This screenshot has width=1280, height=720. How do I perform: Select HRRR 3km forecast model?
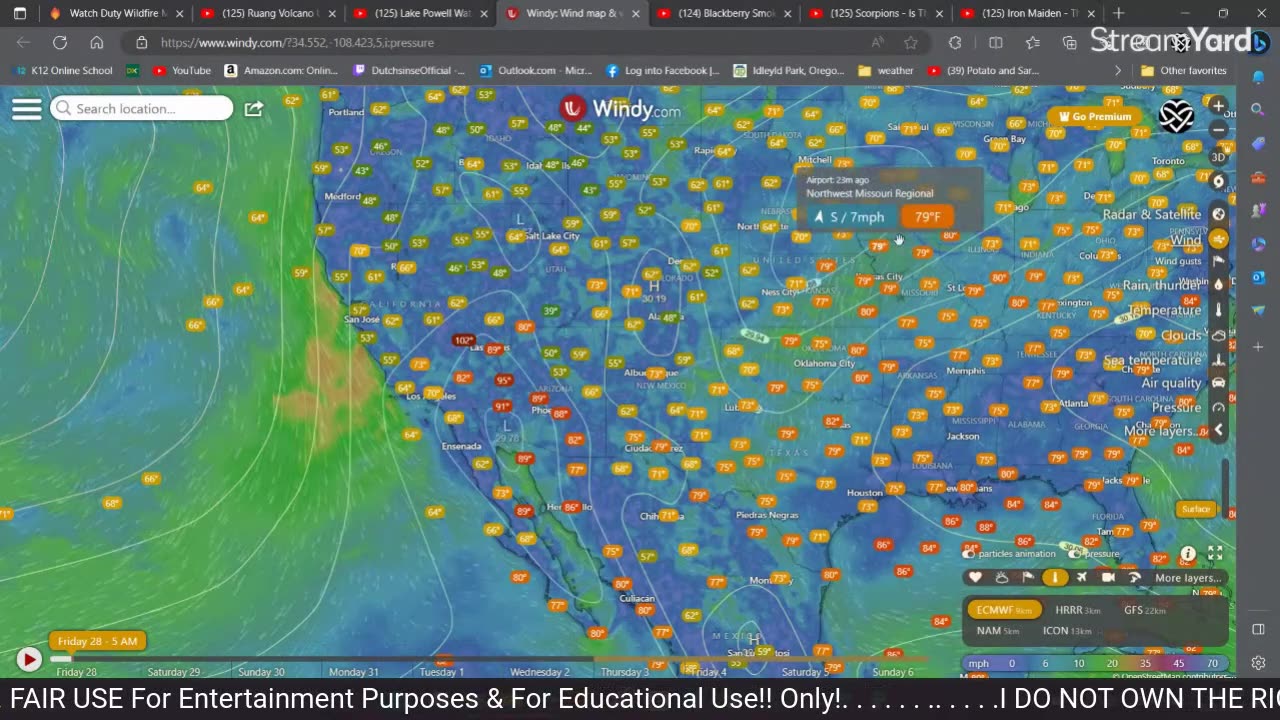pyautogui.click(x=1078, y=610)
